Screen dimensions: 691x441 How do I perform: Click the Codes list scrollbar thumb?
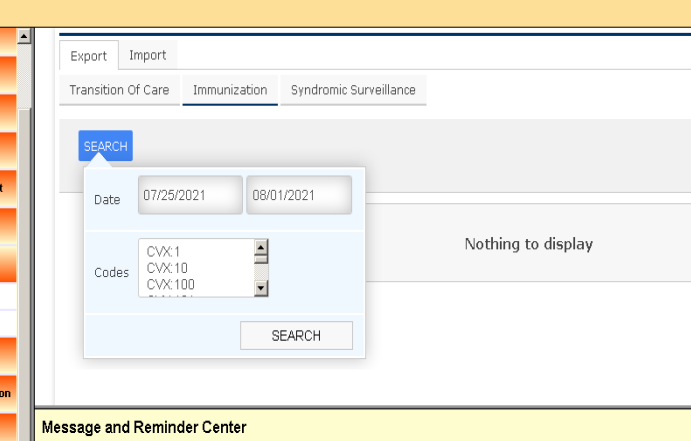click(261, 259)
